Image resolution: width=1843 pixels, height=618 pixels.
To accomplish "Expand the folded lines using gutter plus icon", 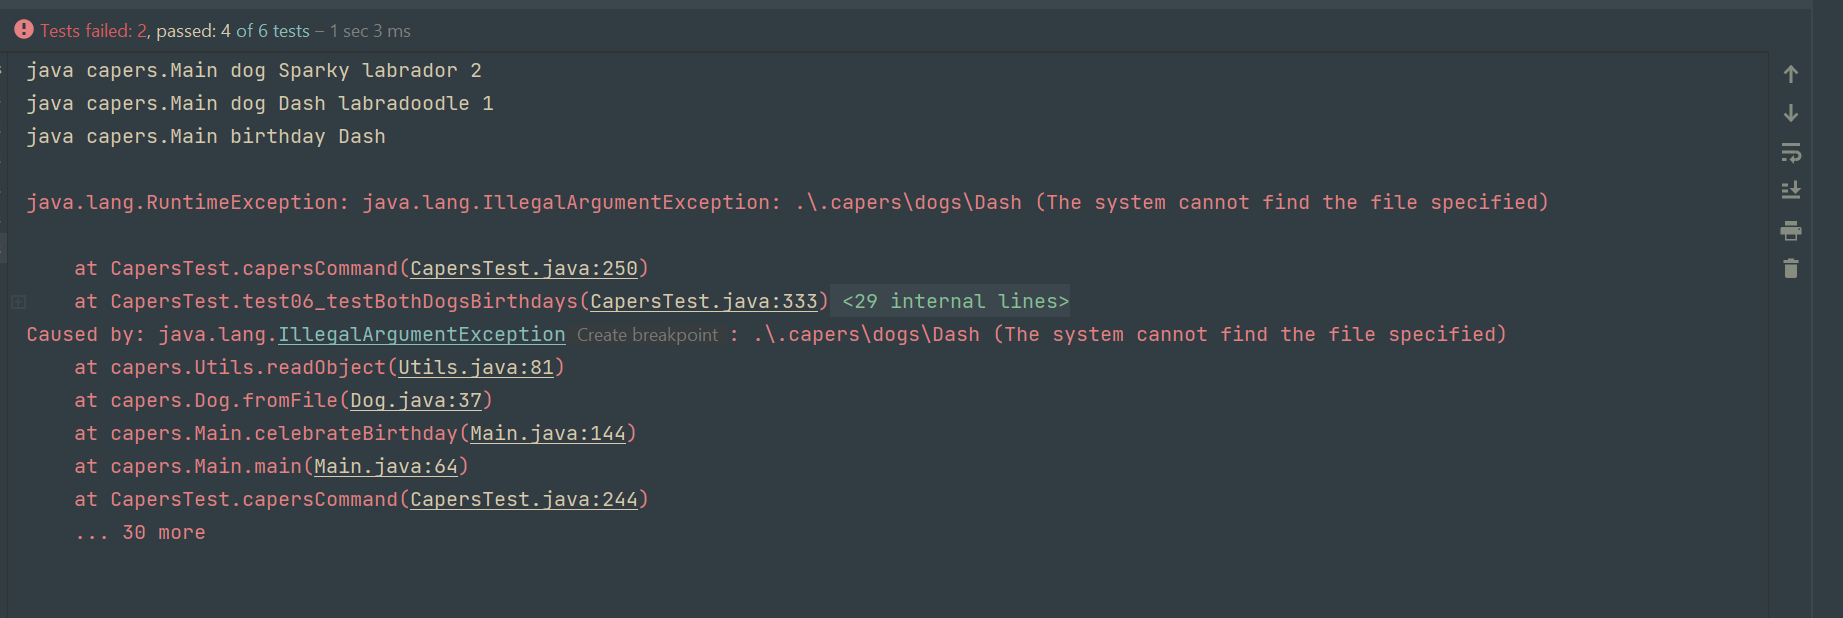I will click(x=18, y=301).
